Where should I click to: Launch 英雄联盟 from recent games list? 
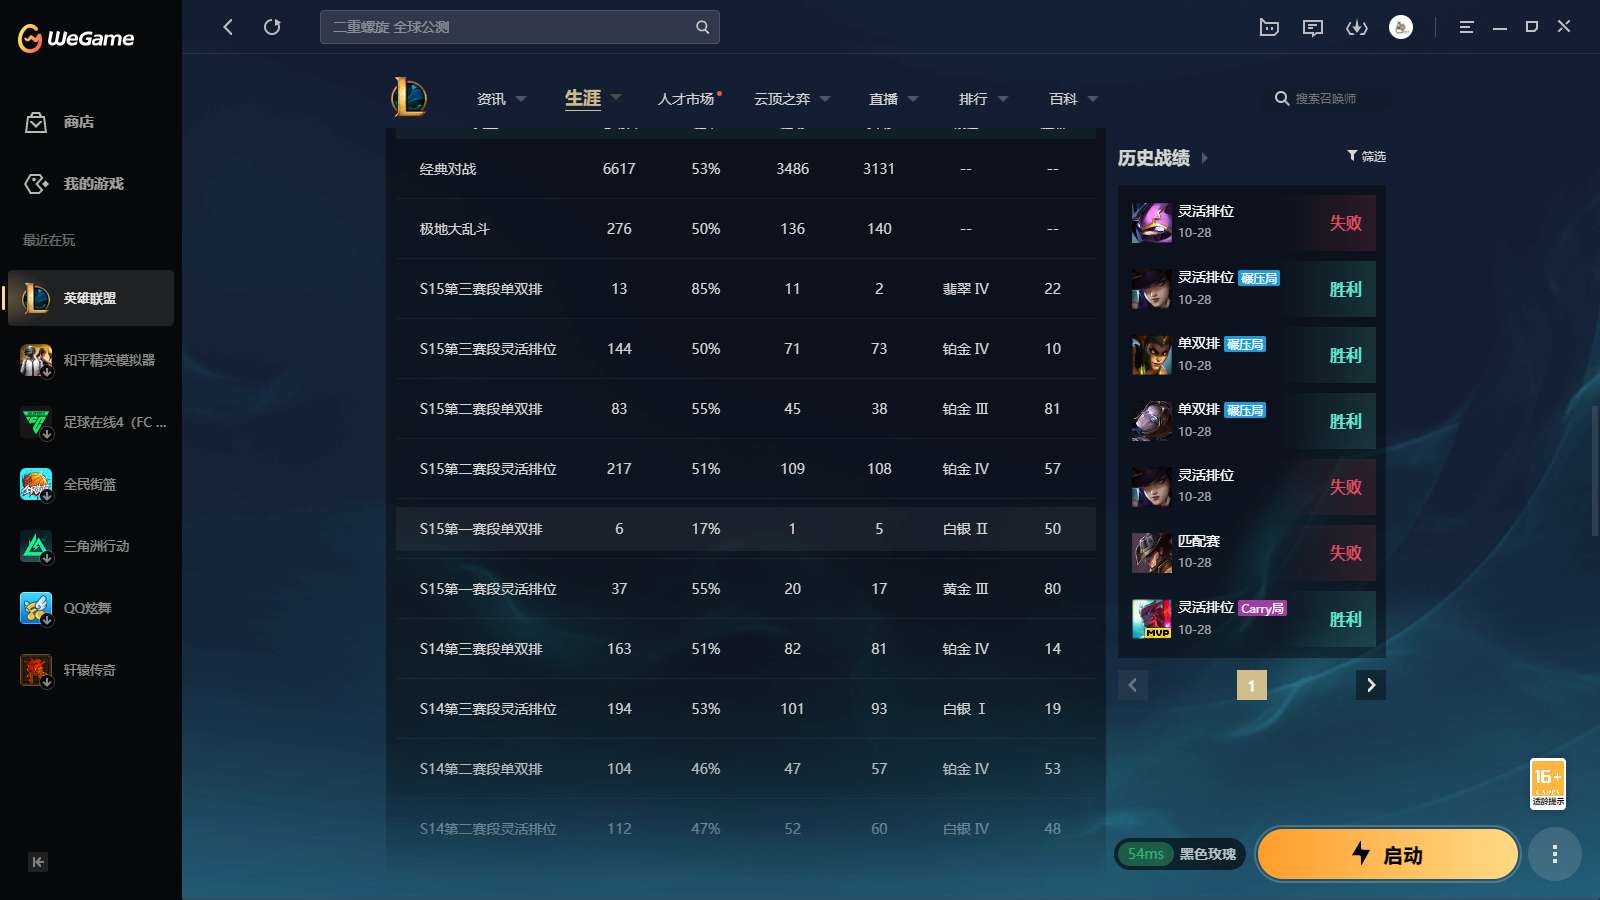coord(90,298)
